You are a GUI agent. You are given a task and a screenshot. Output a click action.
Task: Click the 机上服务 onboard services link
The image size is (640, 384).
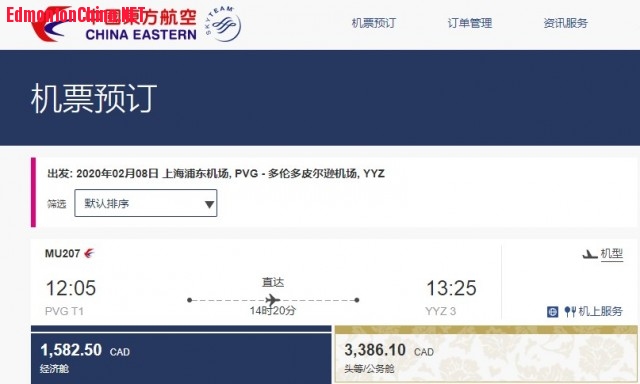600,311
